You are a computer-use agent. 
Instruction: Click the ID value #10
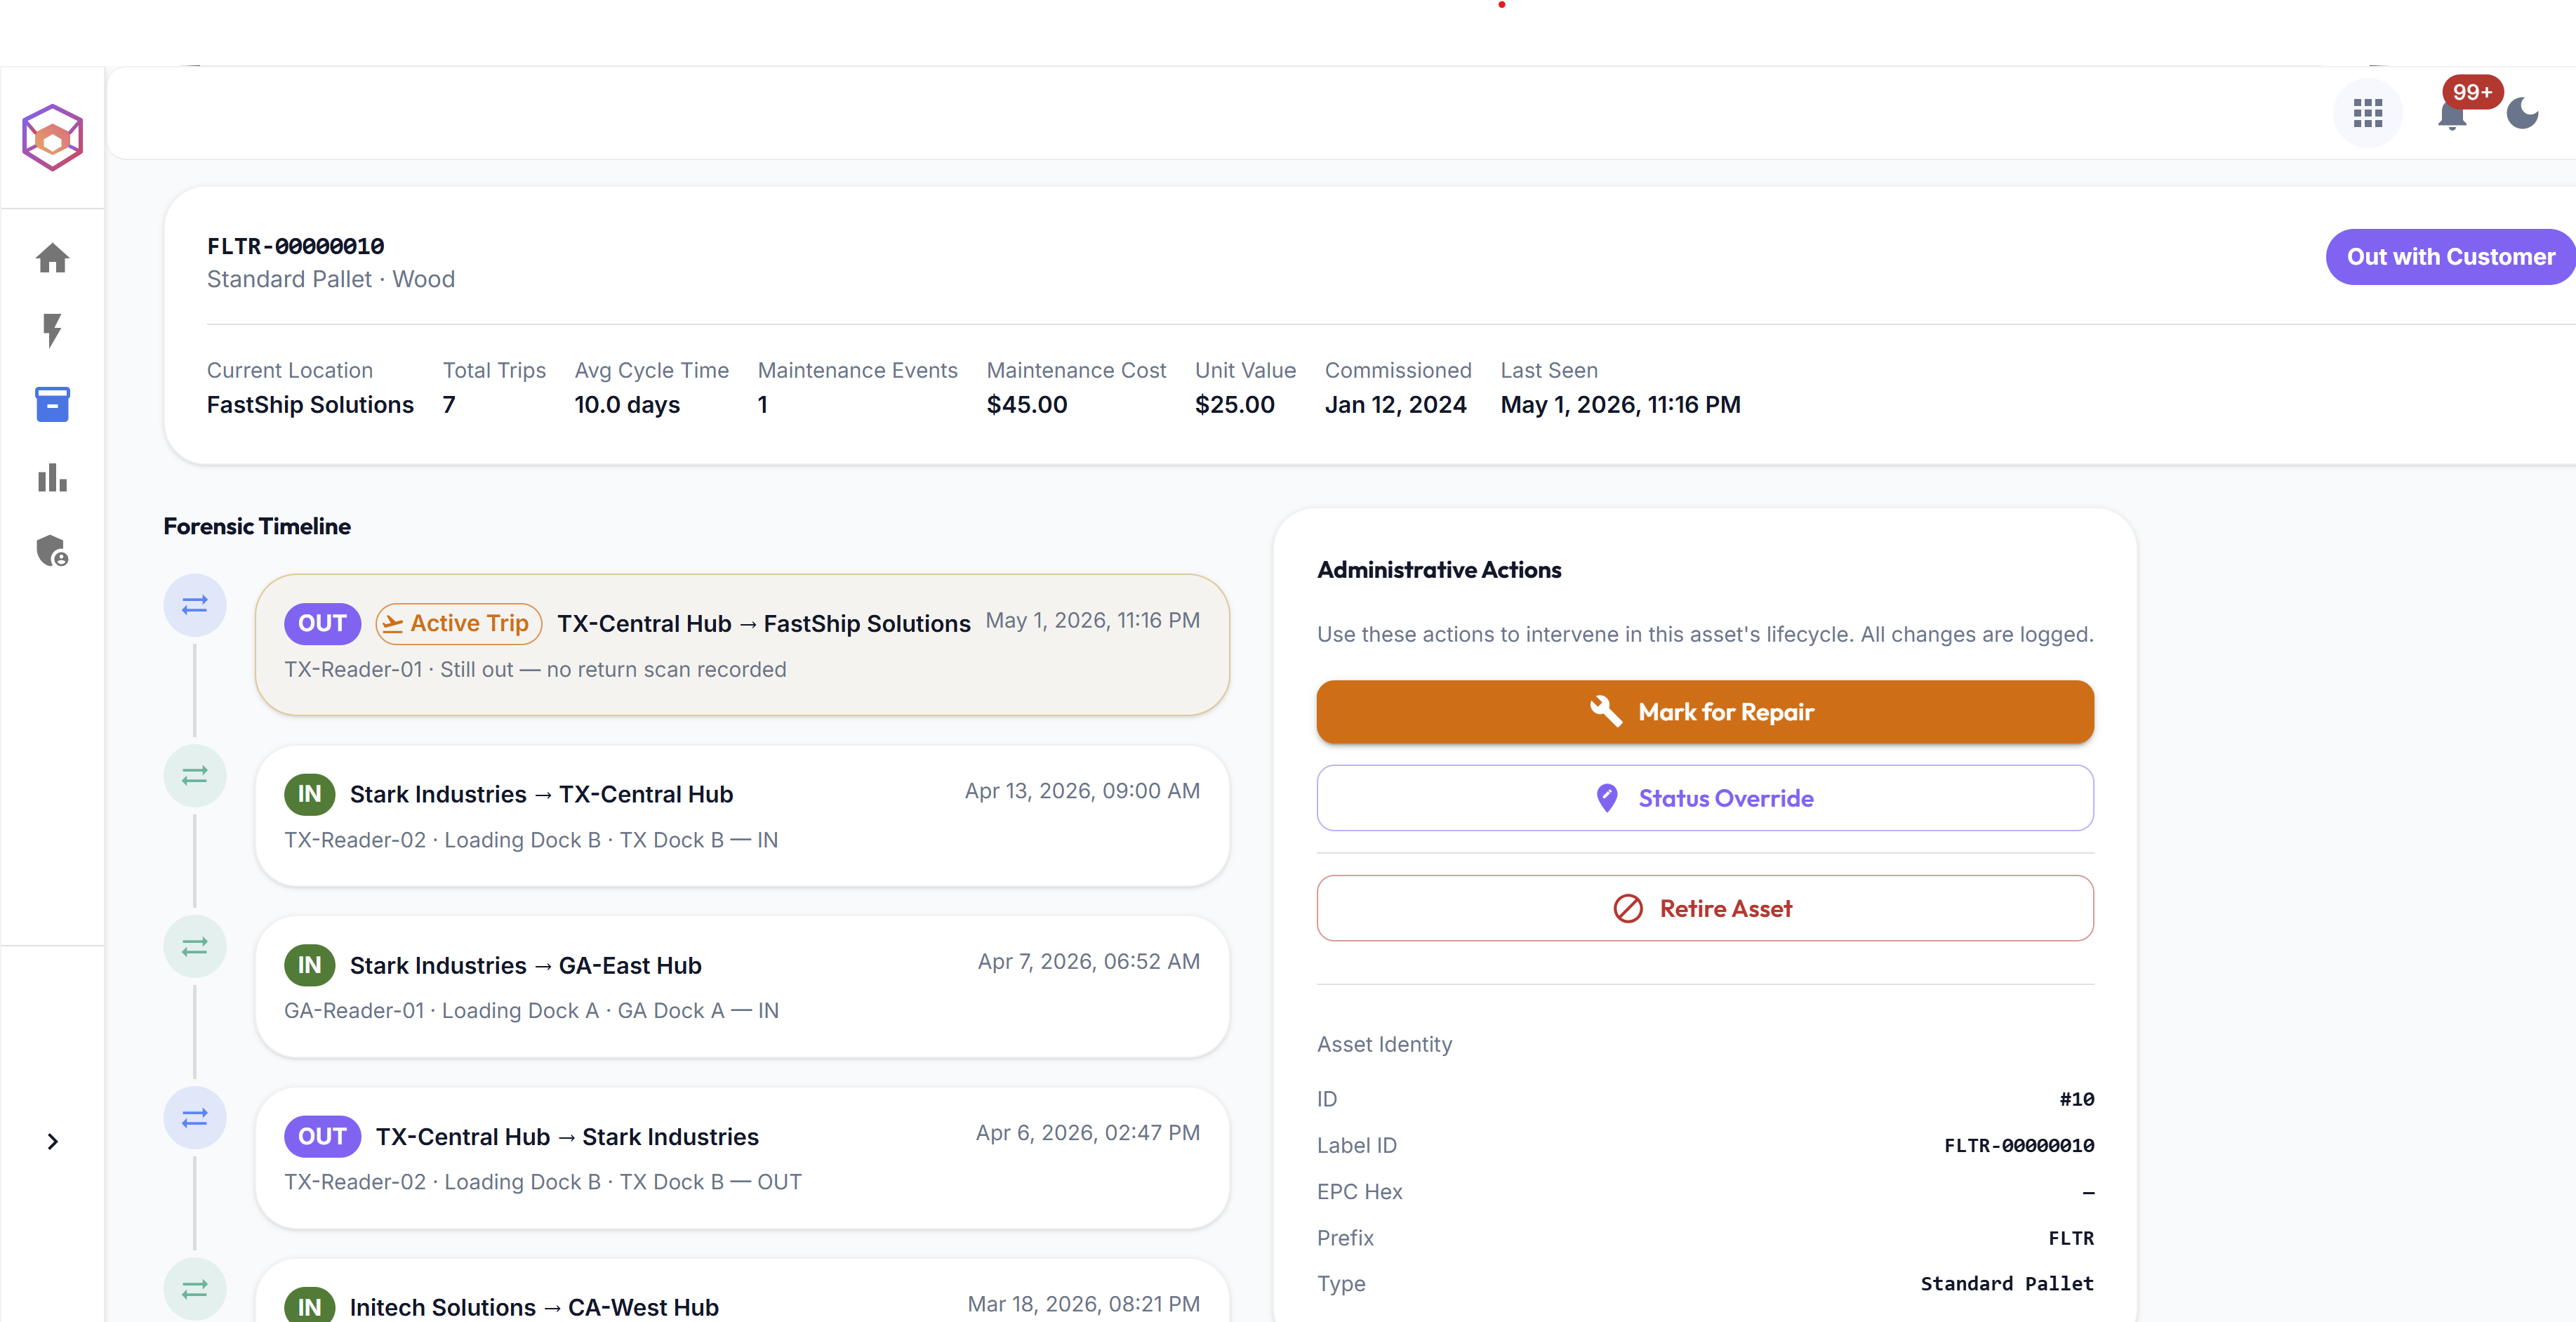2077,1099
